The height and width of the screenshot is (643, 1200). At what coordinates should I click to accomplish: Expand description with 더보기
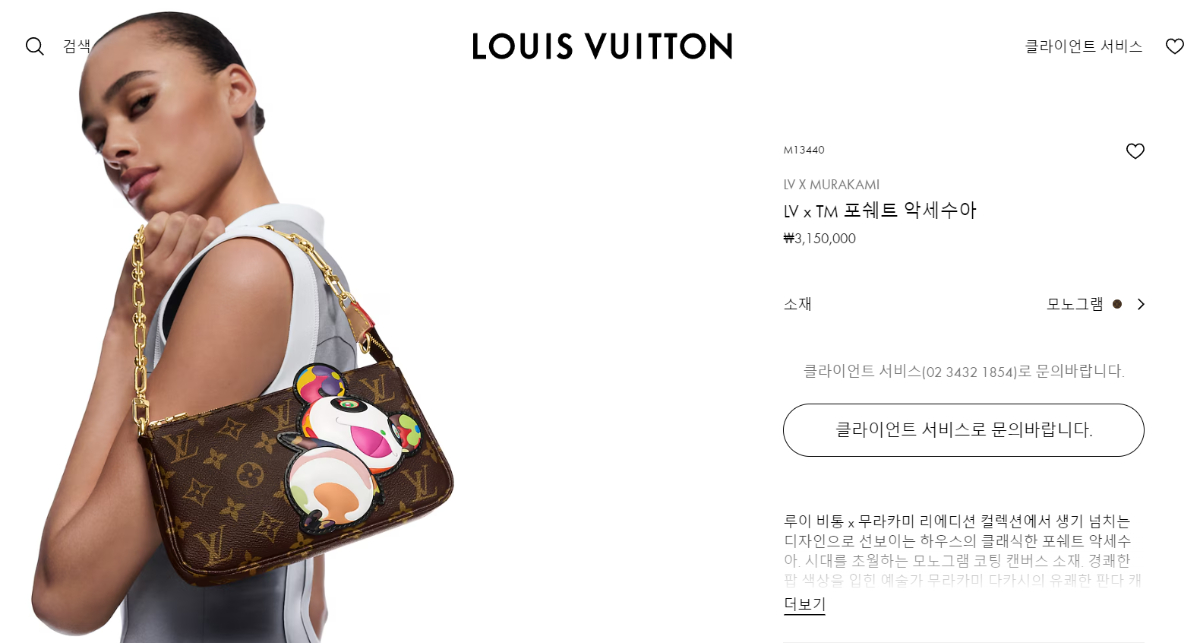click(804, 604)
